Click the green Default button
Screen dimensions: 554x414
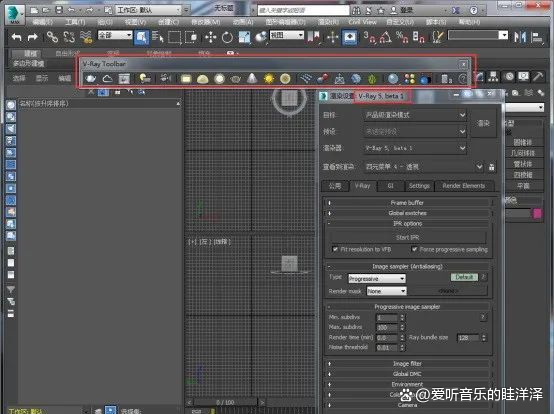click(464, 277)
